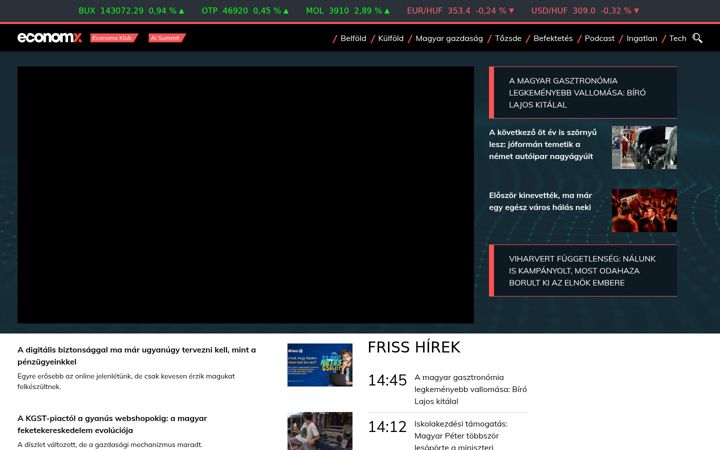Open the search magnifier icon

697,38
